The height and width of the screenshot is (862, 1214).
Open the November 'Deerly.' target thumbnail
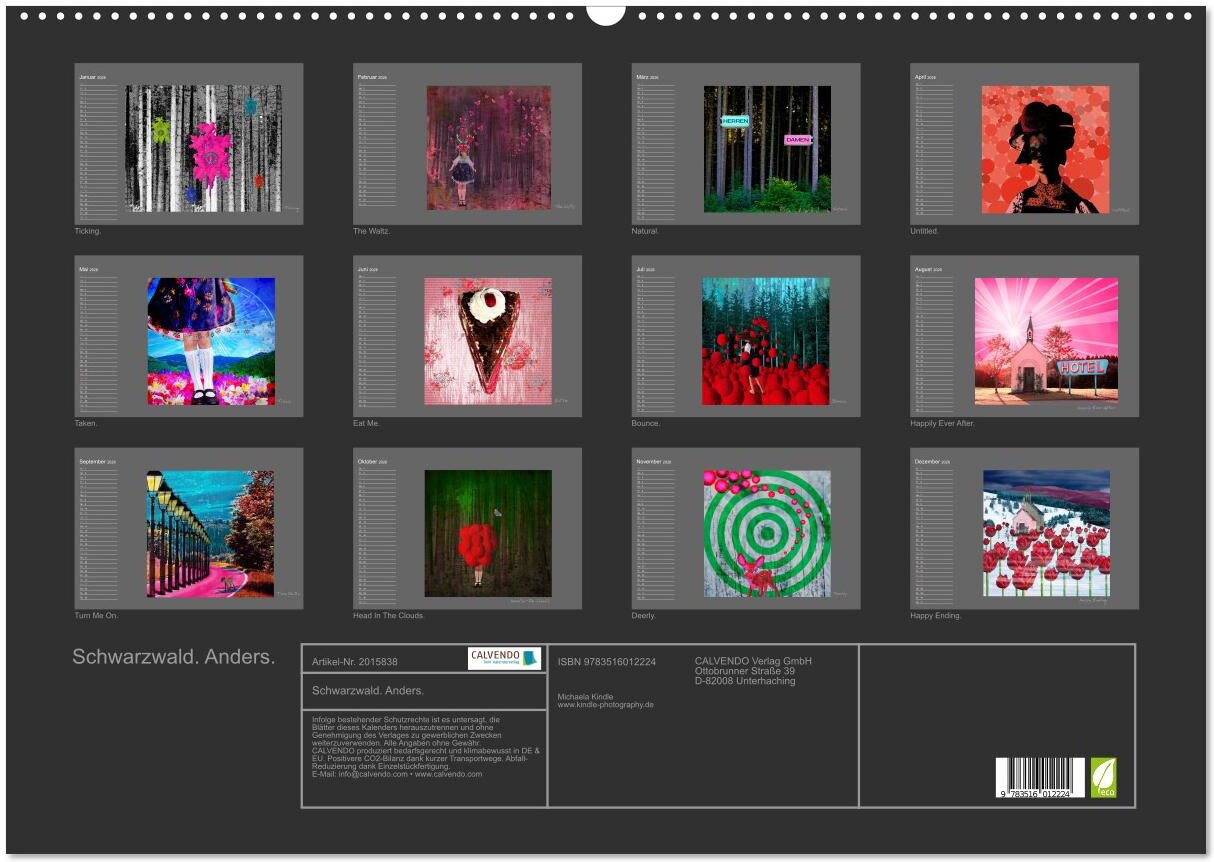pos(746,528)
